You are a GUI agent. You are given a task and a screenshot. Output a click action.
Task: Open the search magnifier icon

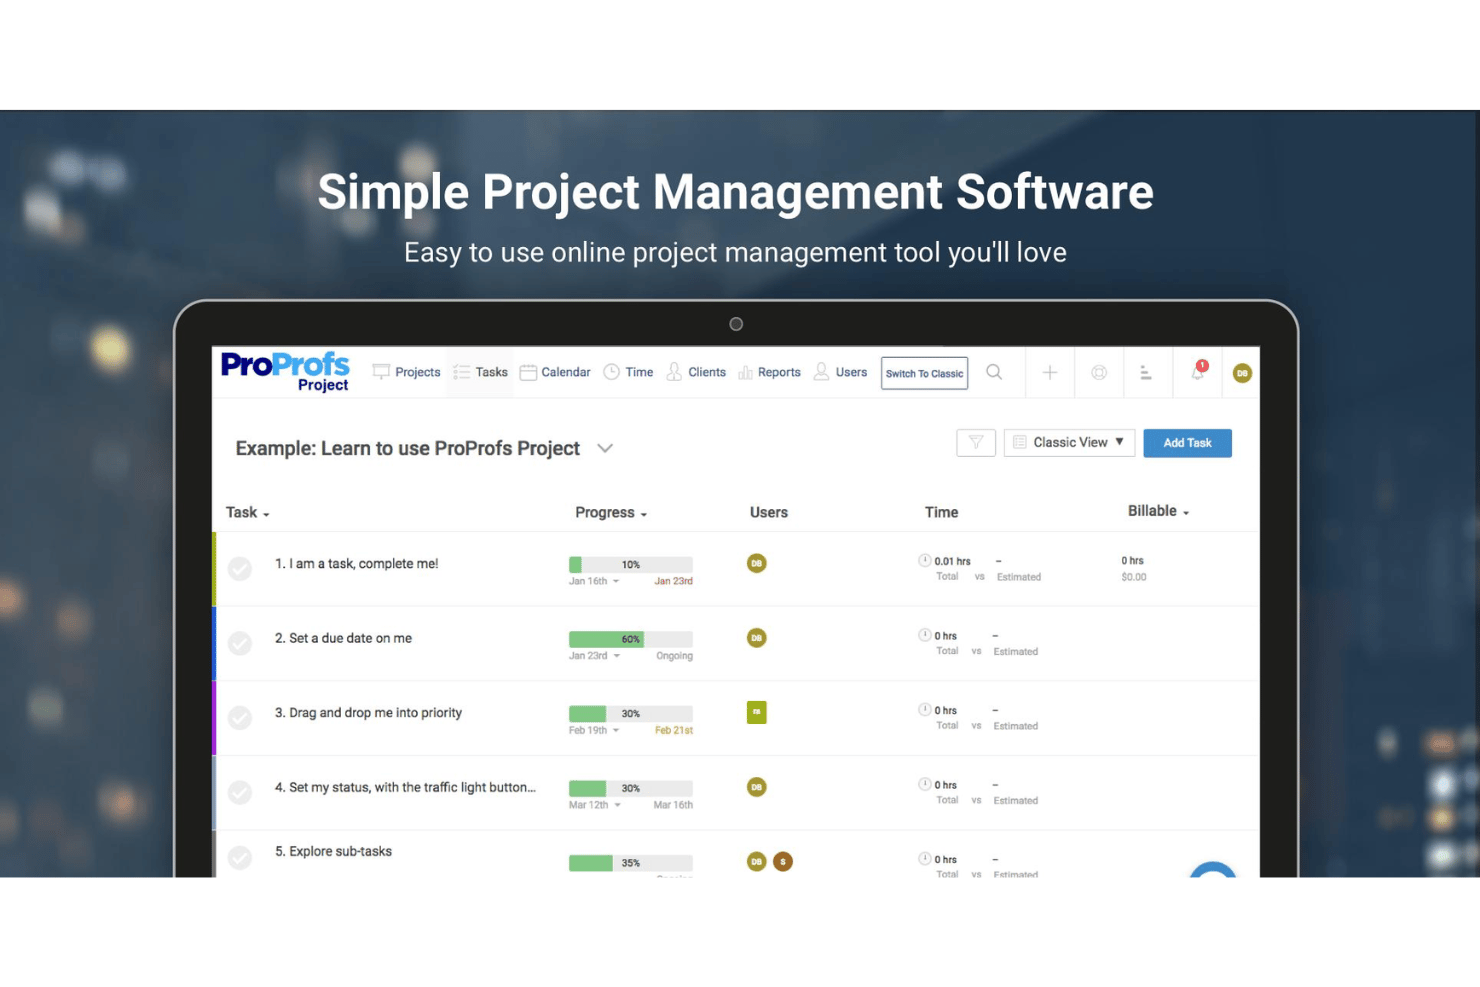(994, 372)
